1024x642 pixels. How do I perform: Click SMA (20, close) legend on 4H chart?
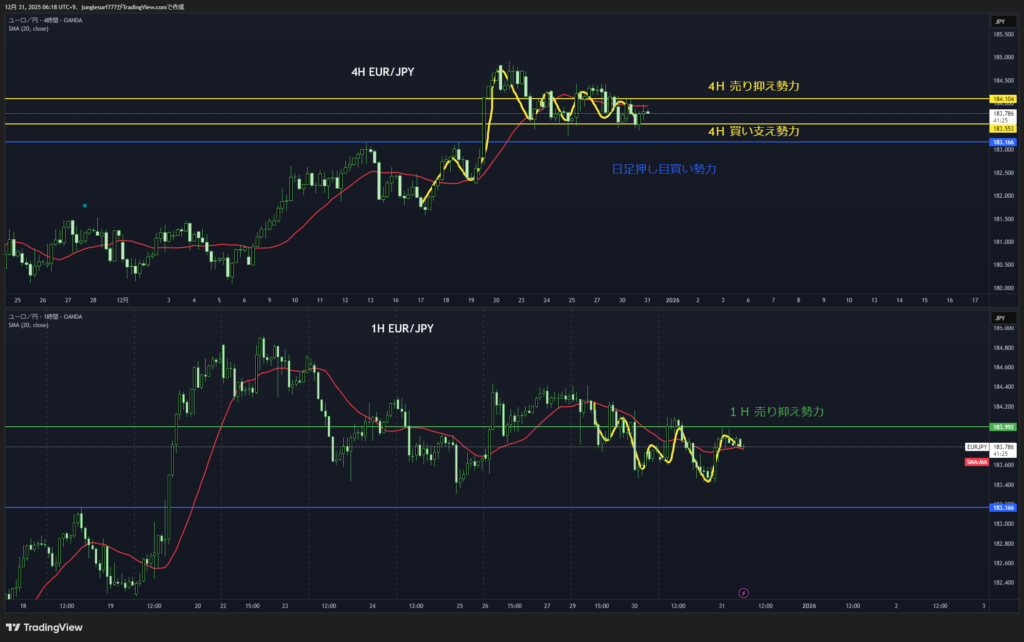[x=28, y=28]
